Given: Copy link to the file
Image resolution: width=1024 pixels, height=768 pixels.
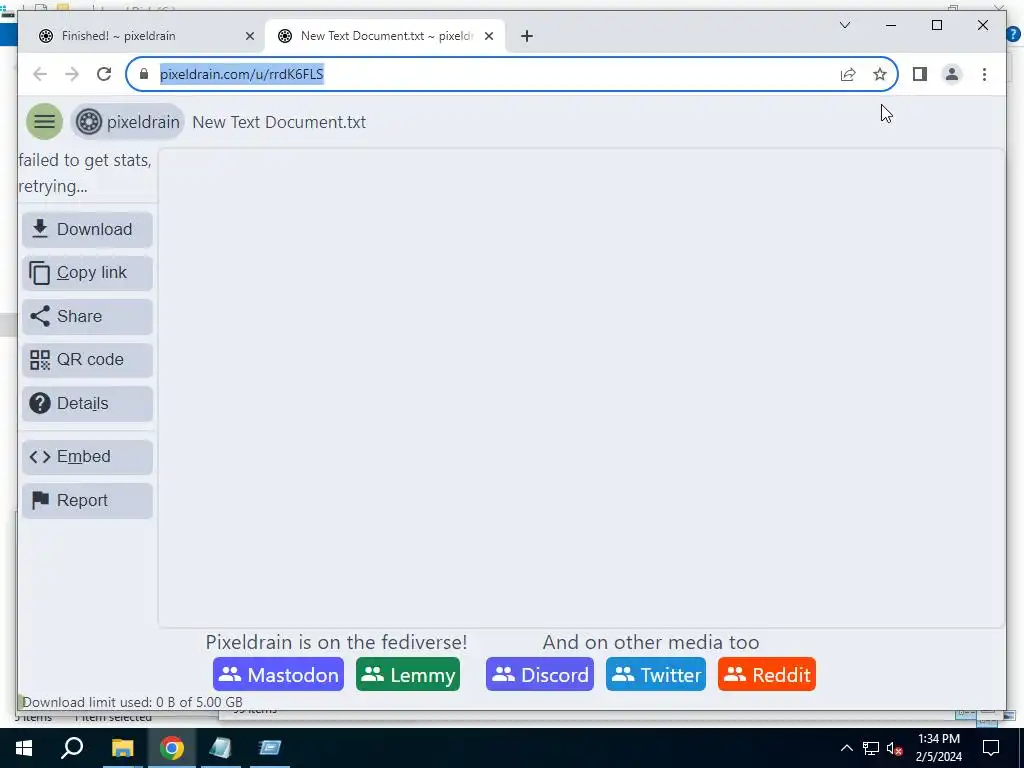Looking at the screenshot, I should [x=88, y=273].
